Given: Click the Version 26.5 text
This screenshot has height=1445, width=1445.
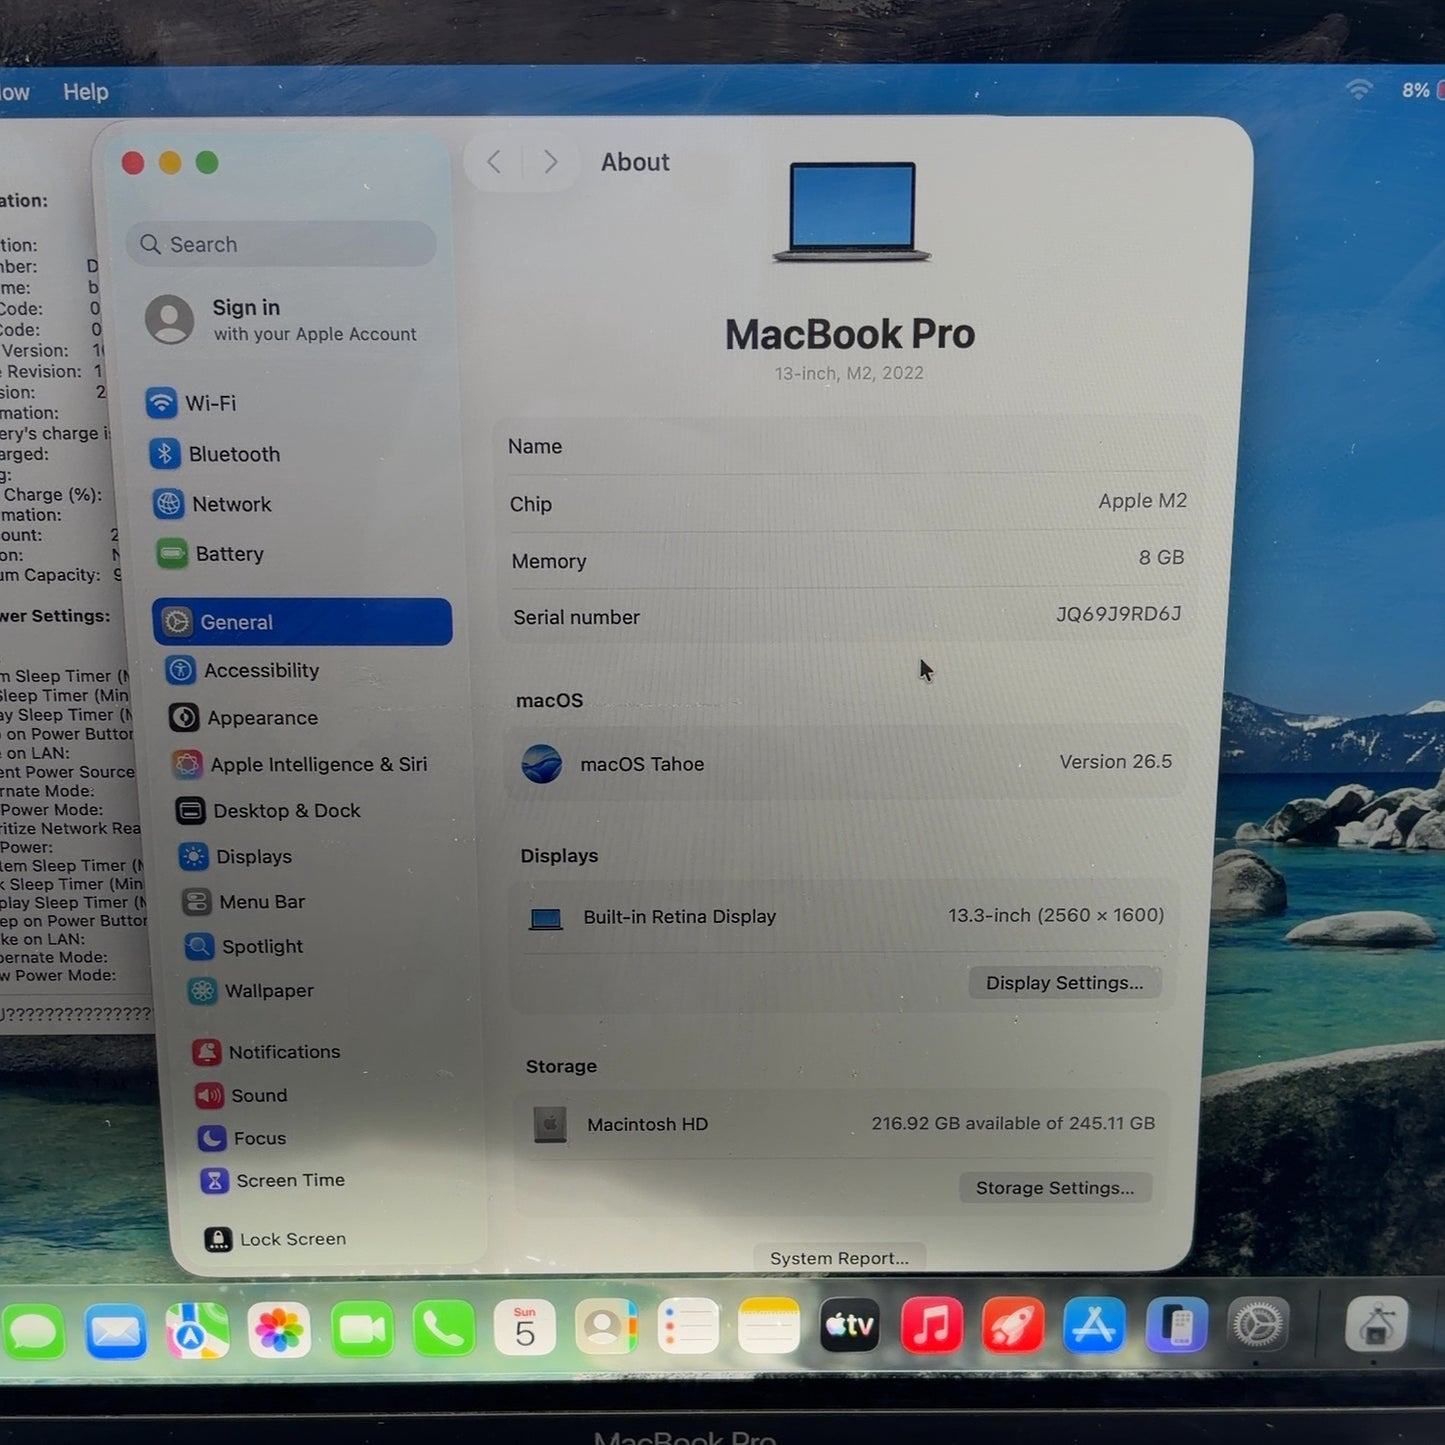Looking at the screenshot, I should (x=1115, y=762).
